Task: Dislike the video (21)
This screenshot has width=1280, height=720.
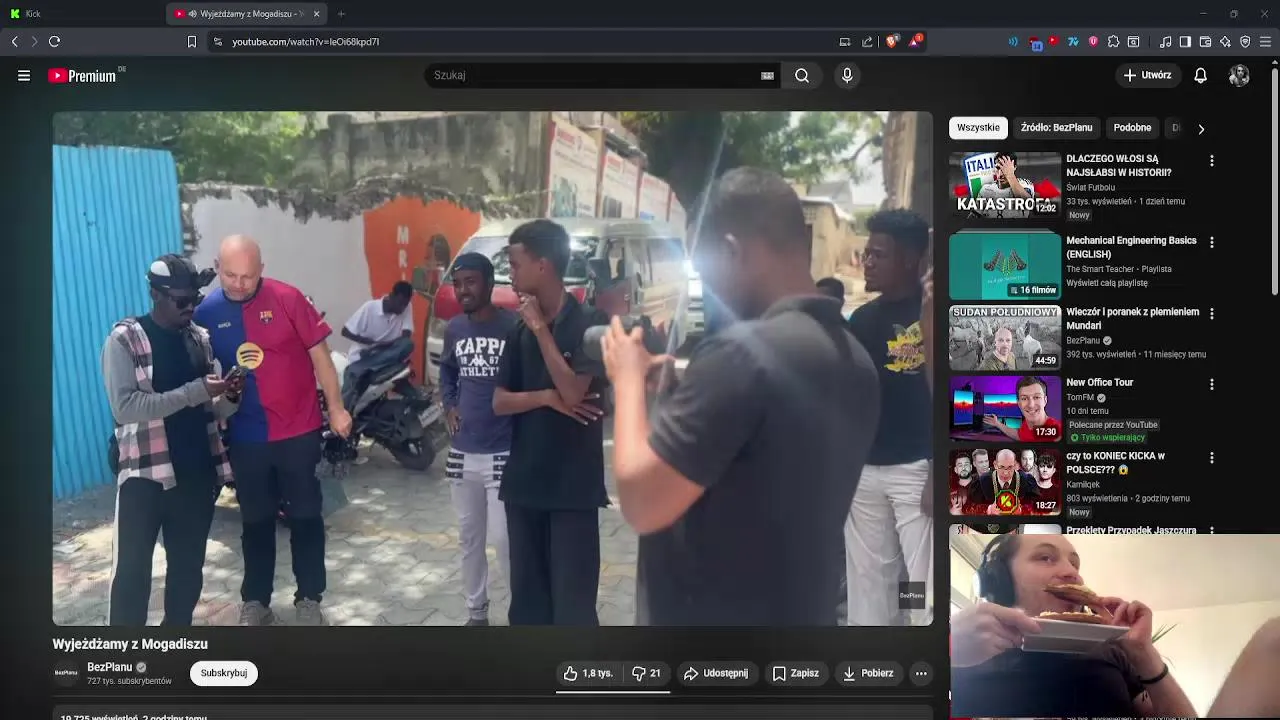Action: pyautogui.click(x=647, y=673)
